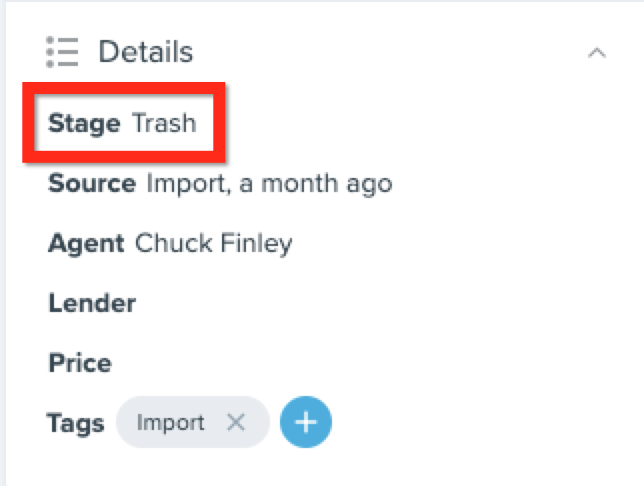This screenshot has width=644, height=486.
Task: Click the Details section heading
Action: tap(146, 52)
